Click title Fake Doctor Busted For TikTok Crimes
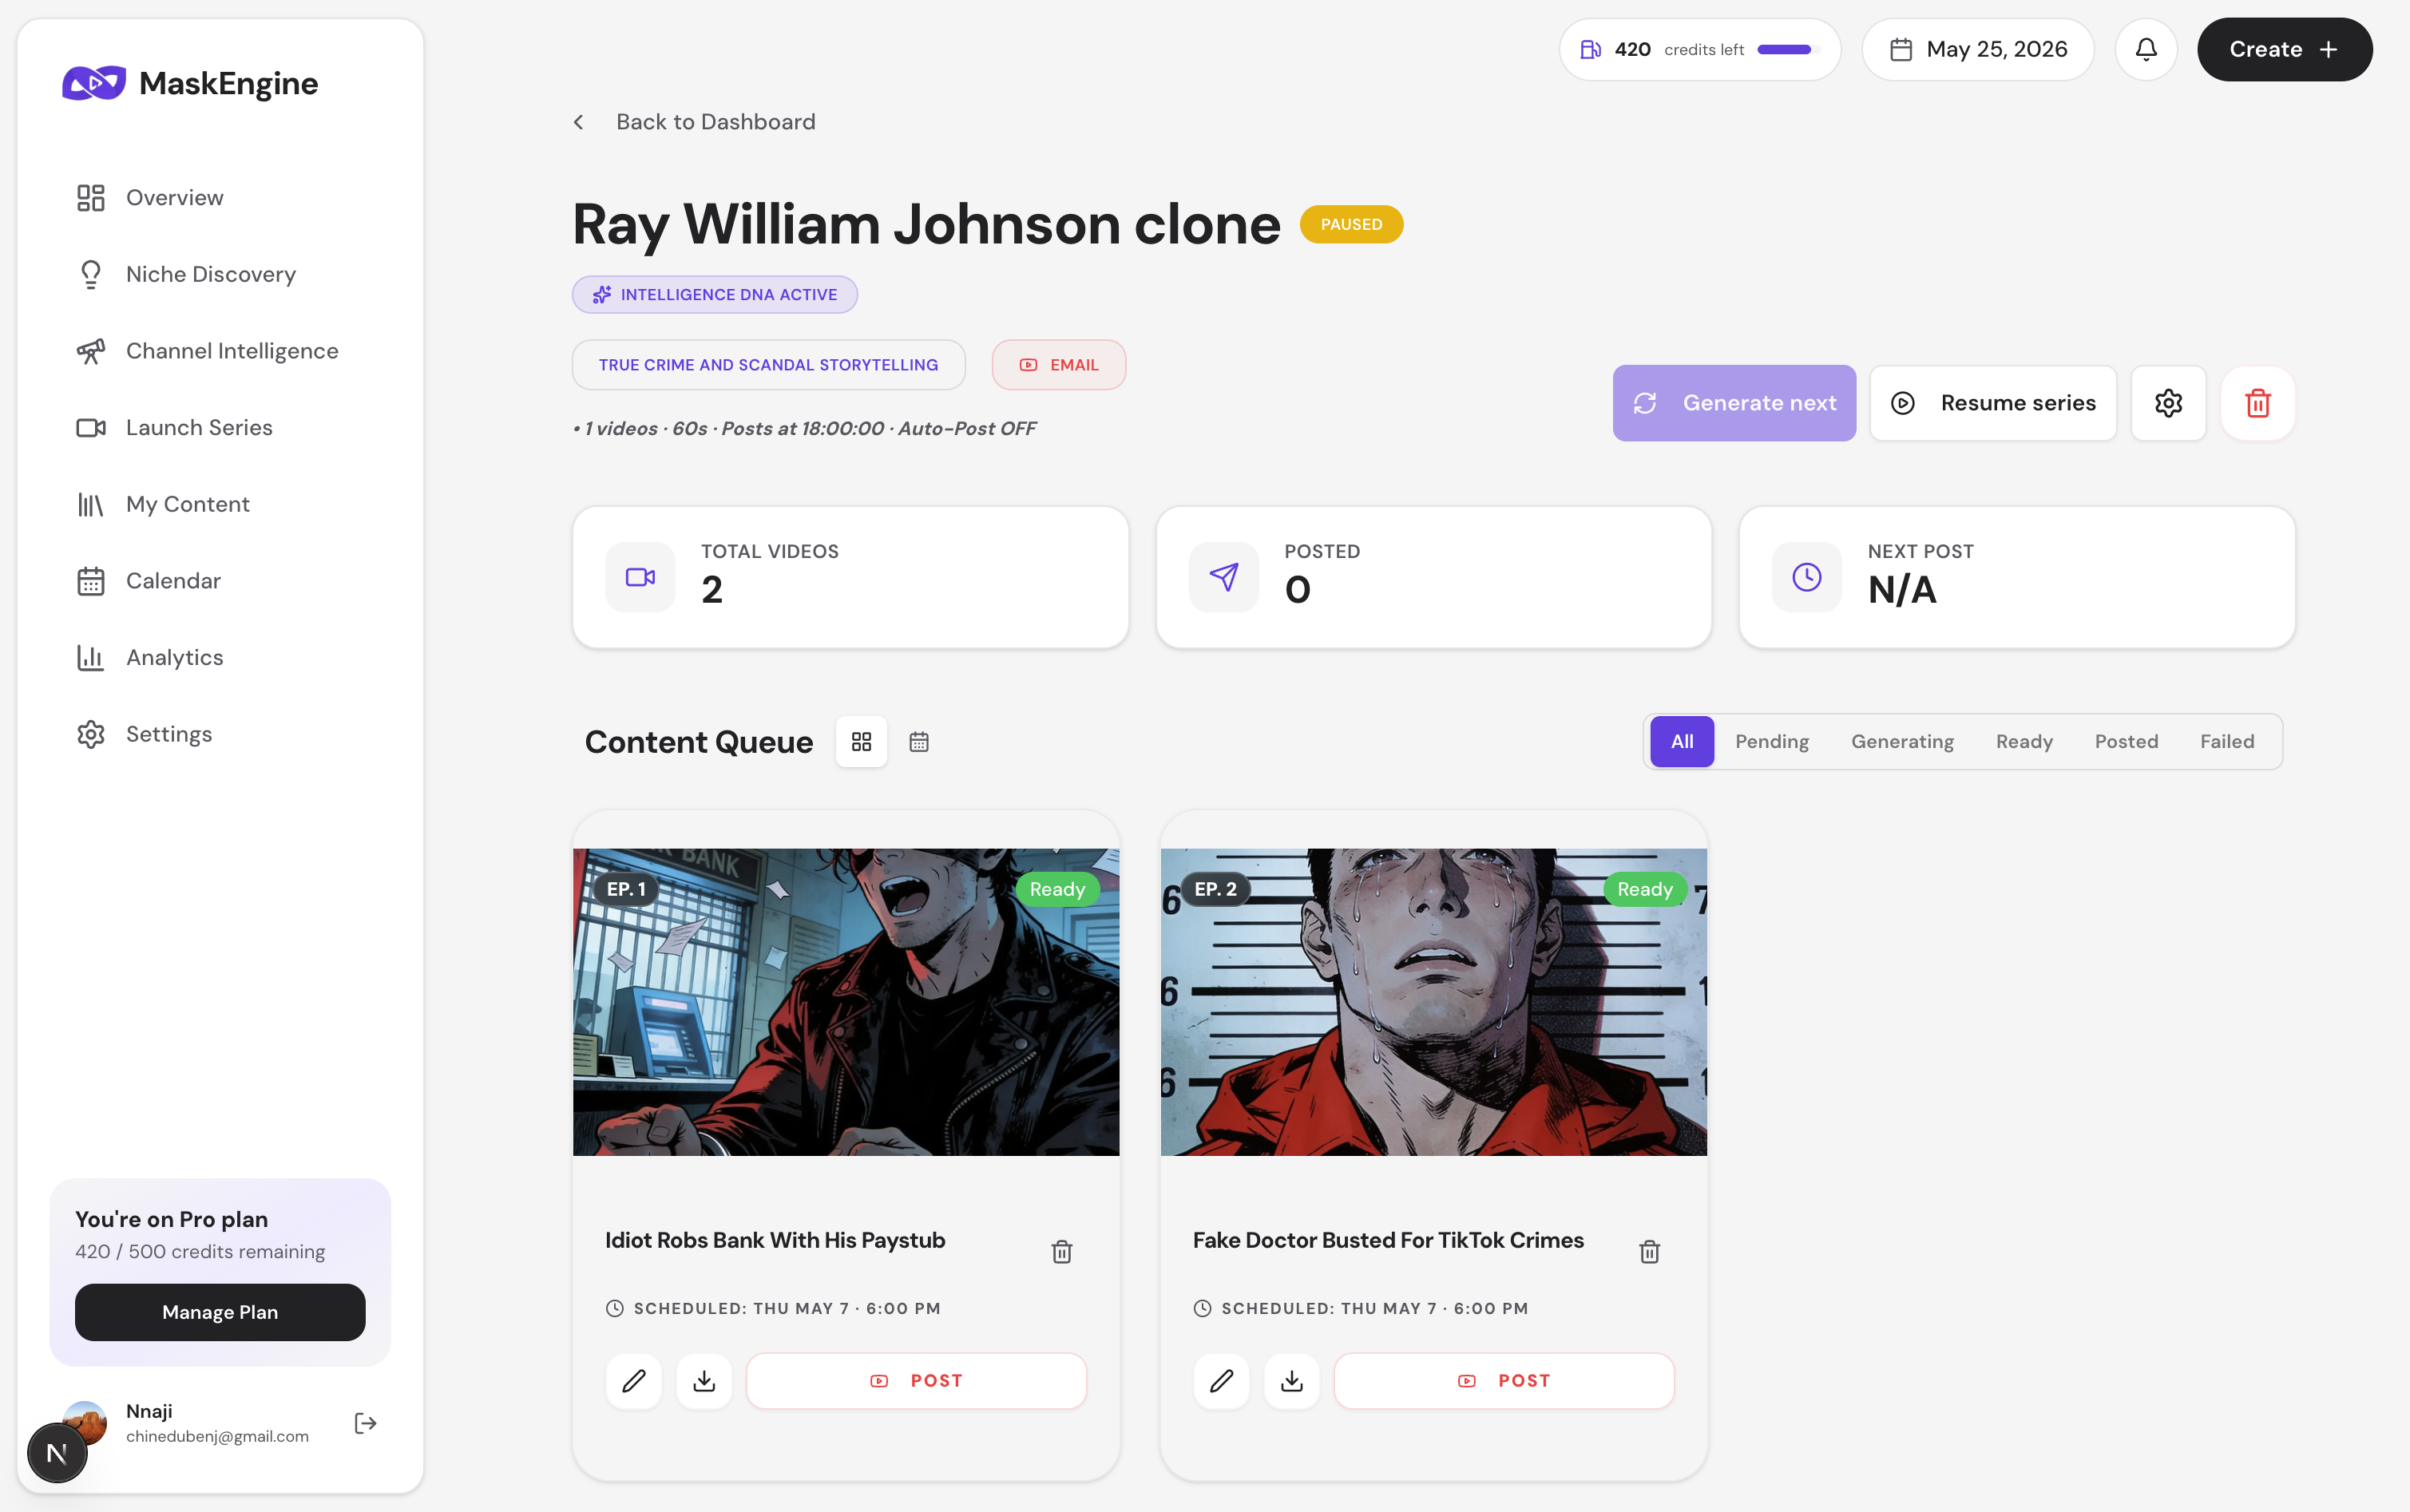 coord(1388,1240)
